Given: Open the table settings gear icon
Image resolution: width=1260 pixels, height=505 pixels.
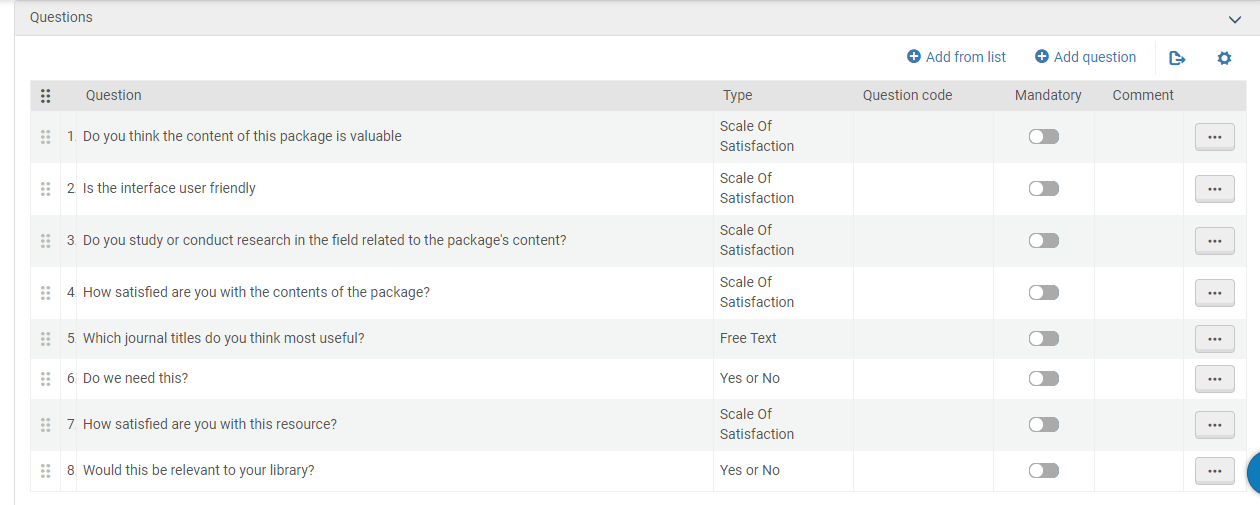Looking at the screenshot, I should coord(1224,58).
